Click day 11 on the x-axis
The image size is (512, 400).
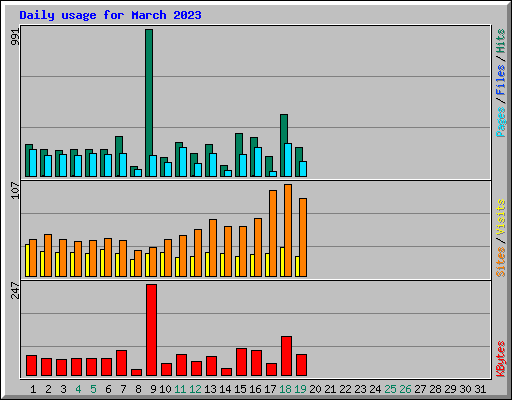(180, 389)
